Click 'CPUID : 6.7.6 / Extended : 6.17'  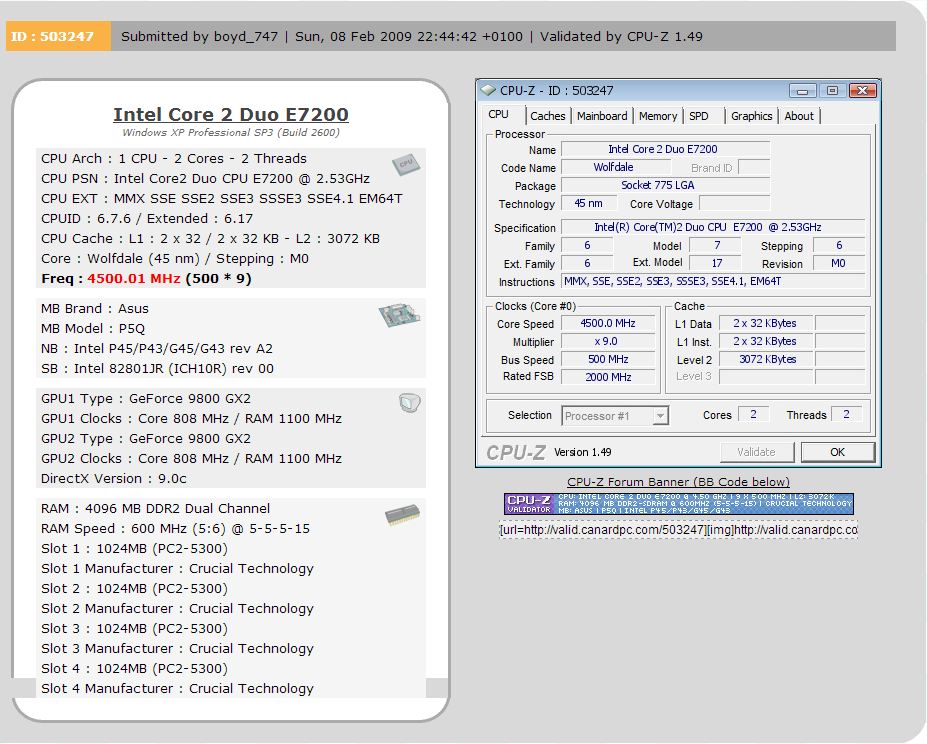[x=147, y=219]
